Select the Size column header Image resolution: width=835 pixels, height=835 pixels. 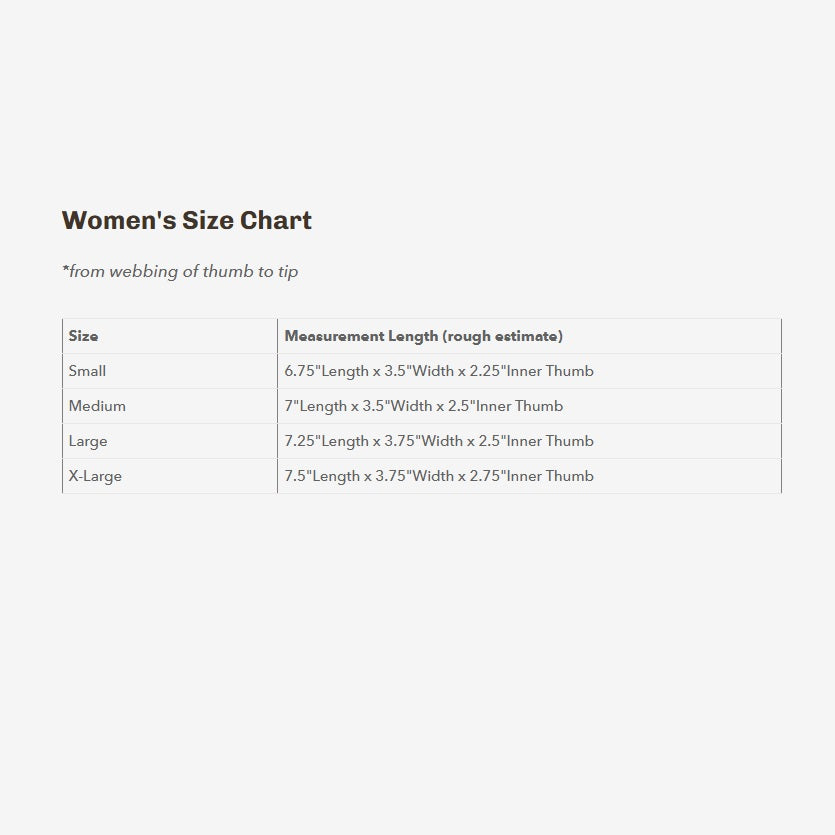[83, 336]
